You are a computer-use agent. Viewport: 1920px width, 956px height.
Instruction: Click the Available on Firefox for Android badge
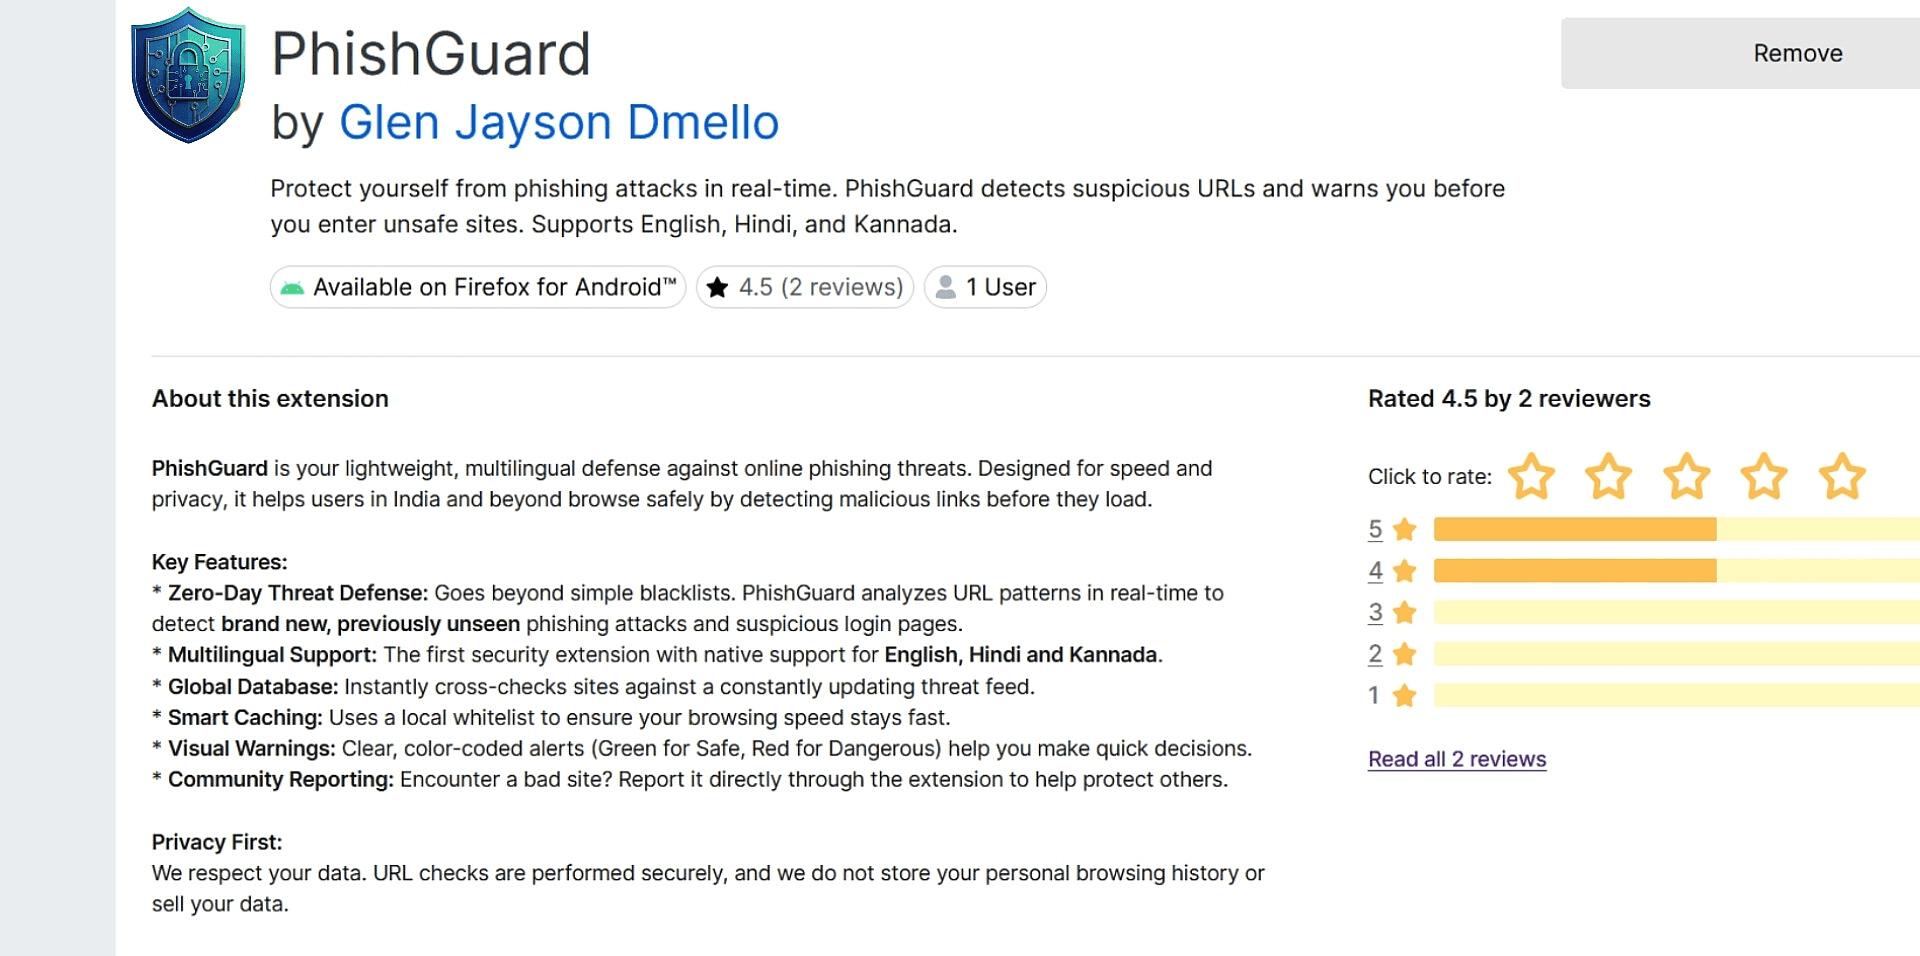[477, 287]
